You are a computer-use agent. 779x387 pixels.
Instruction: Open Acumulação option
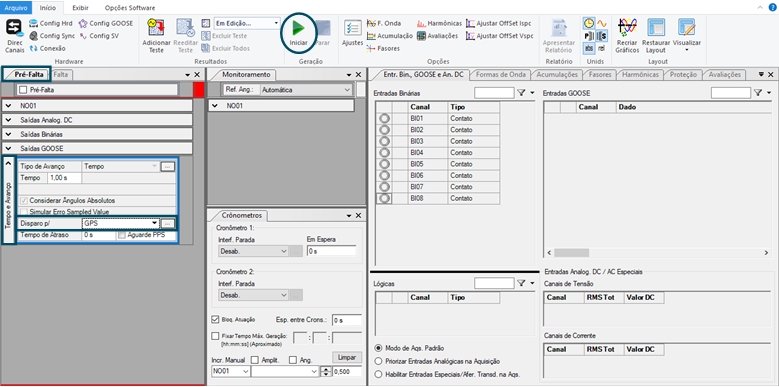pyautogui.click(x=390, y=36)
